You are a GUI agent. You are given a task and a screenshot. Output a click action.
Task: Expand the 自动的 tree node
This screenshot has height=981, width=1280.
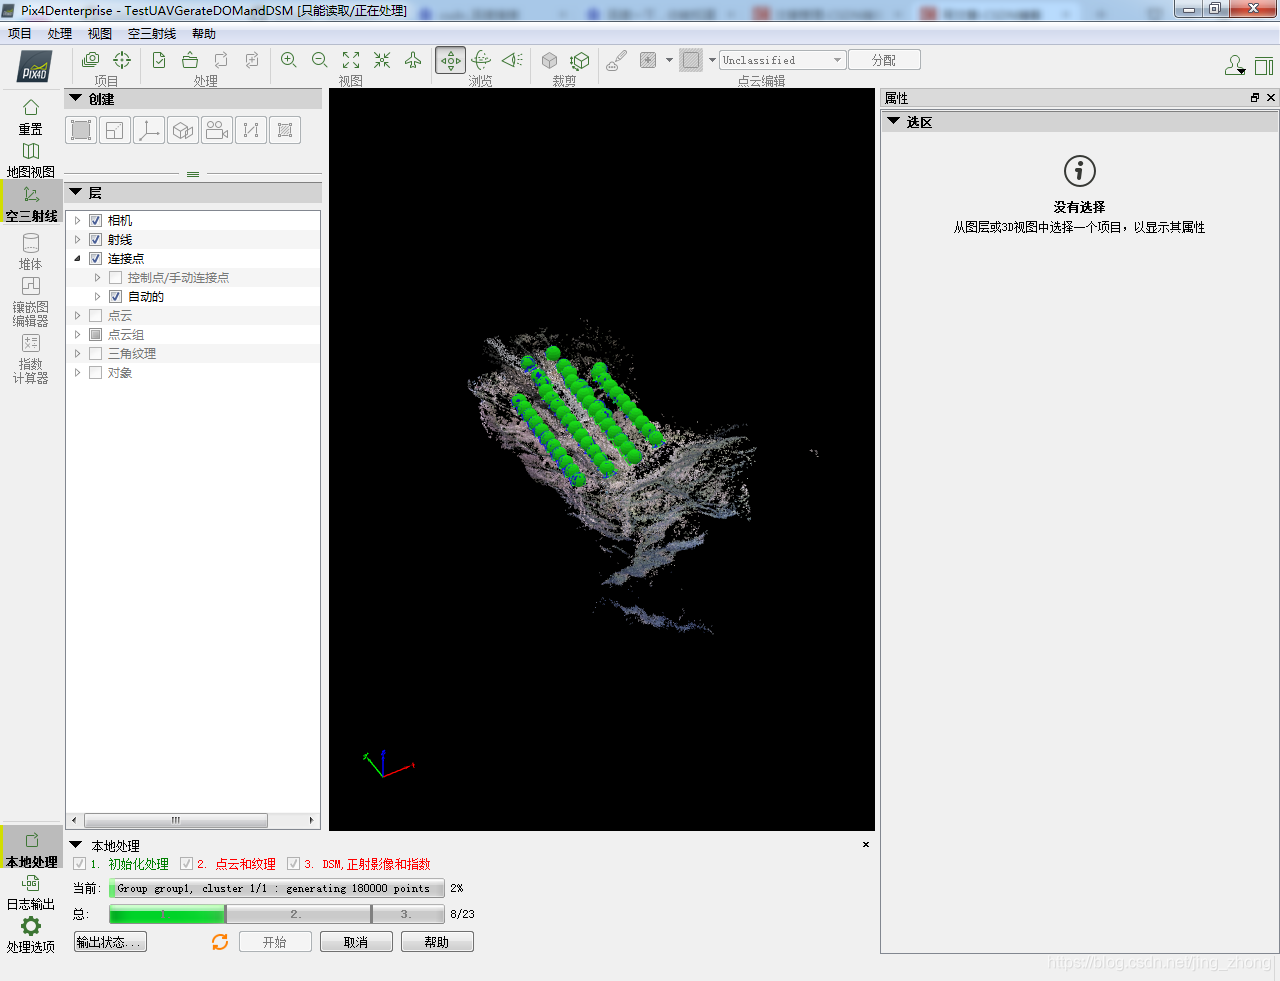click(x=98, y=297)
